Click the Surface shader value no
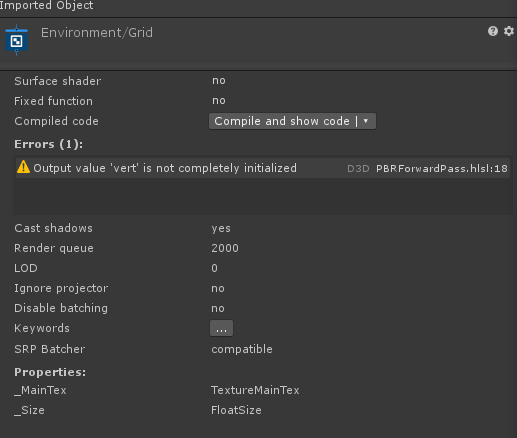This screenshot has width=517, height=438. pyautogui.click(x=219, y=81)
